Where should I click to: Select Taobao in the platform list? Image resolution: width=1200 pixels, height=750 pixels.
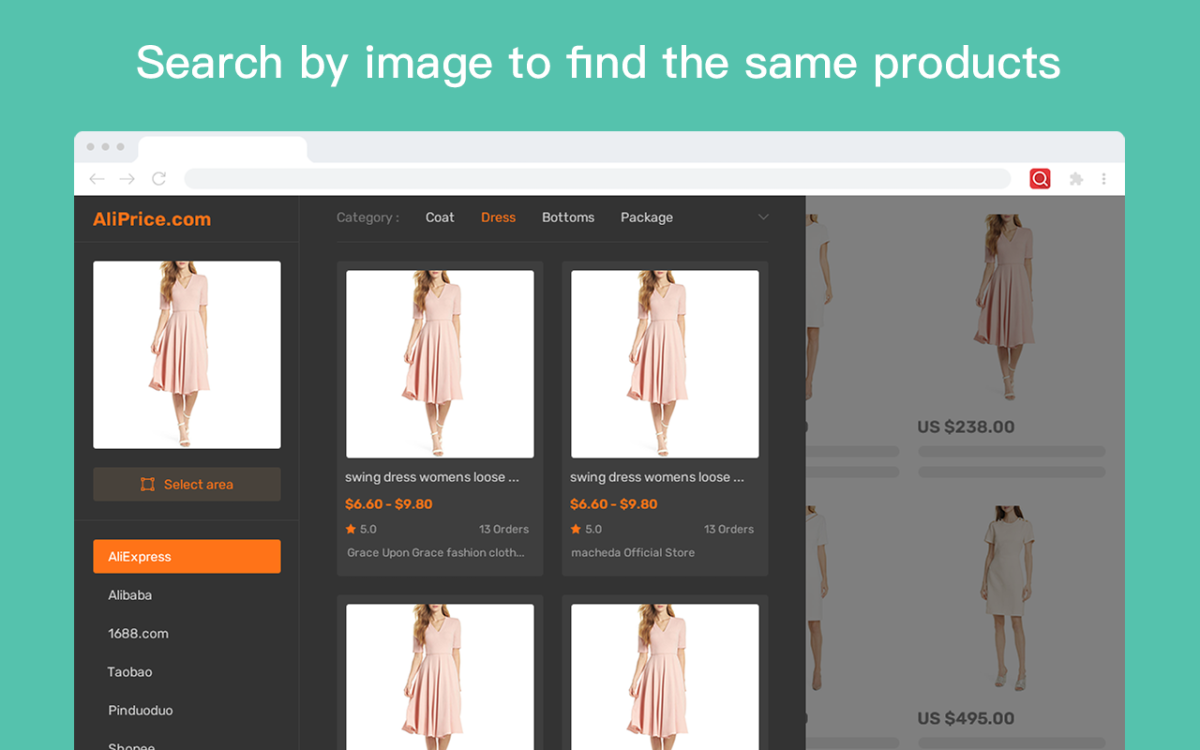point(130,672)
